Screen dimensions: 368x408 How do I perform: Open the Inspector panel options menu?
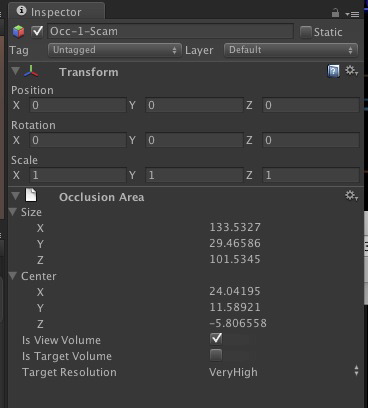(x=353, y=14)
